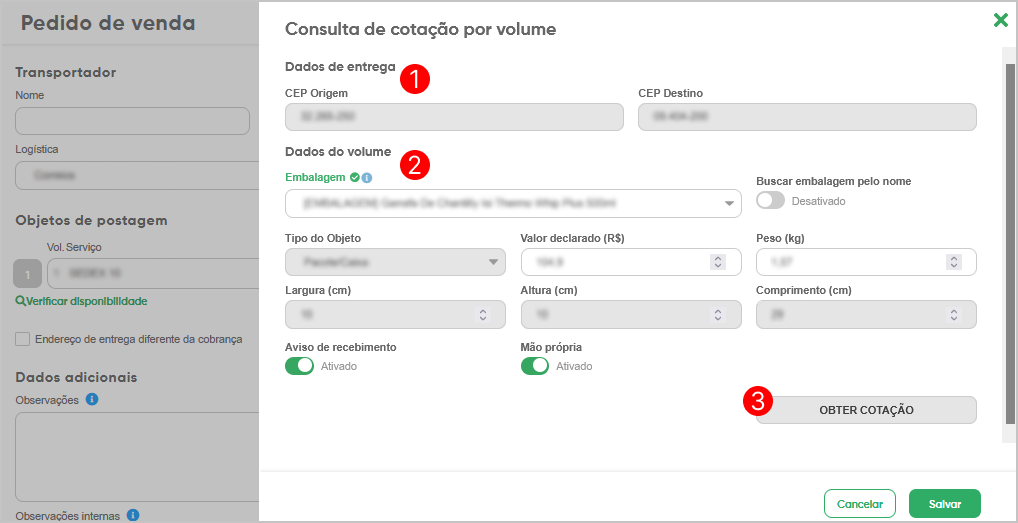Image resolution: width=1018 pixels, height=523 pixels.
Task: Open info icon beside Observações internas
Action: [x=133, y=515]
